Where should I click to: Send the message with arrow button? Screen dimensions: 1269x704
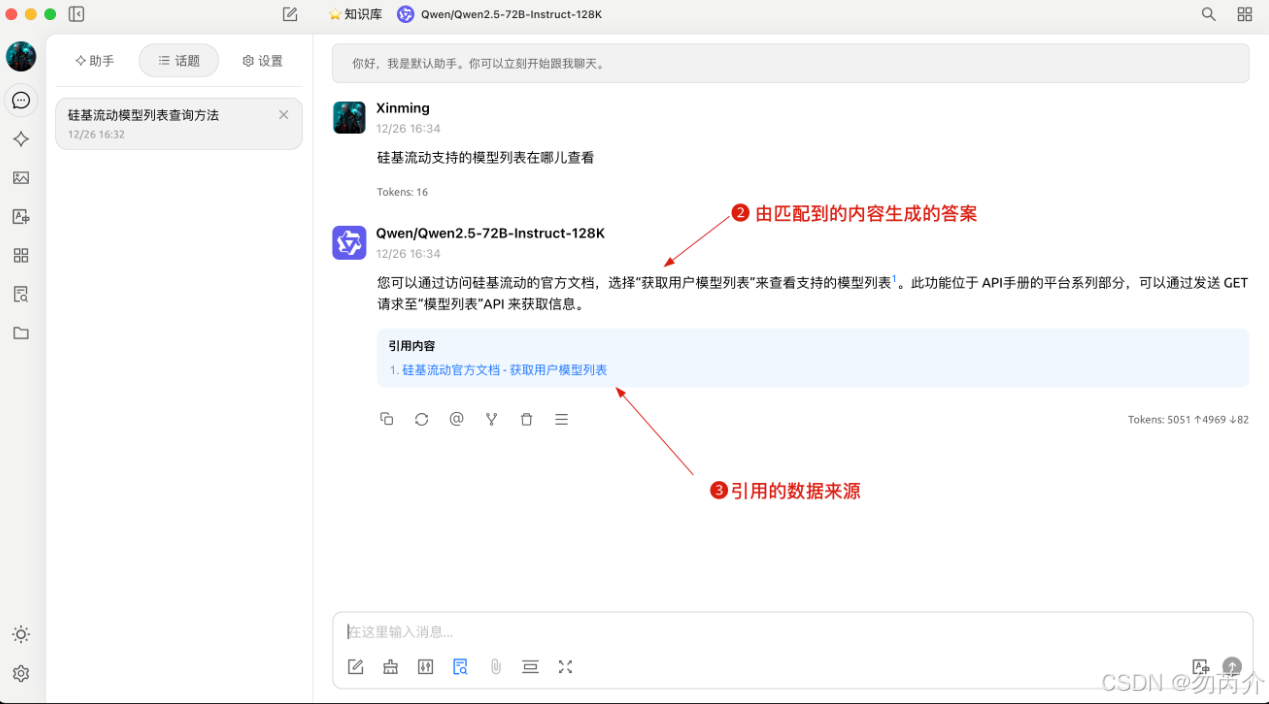[1233, 667]
